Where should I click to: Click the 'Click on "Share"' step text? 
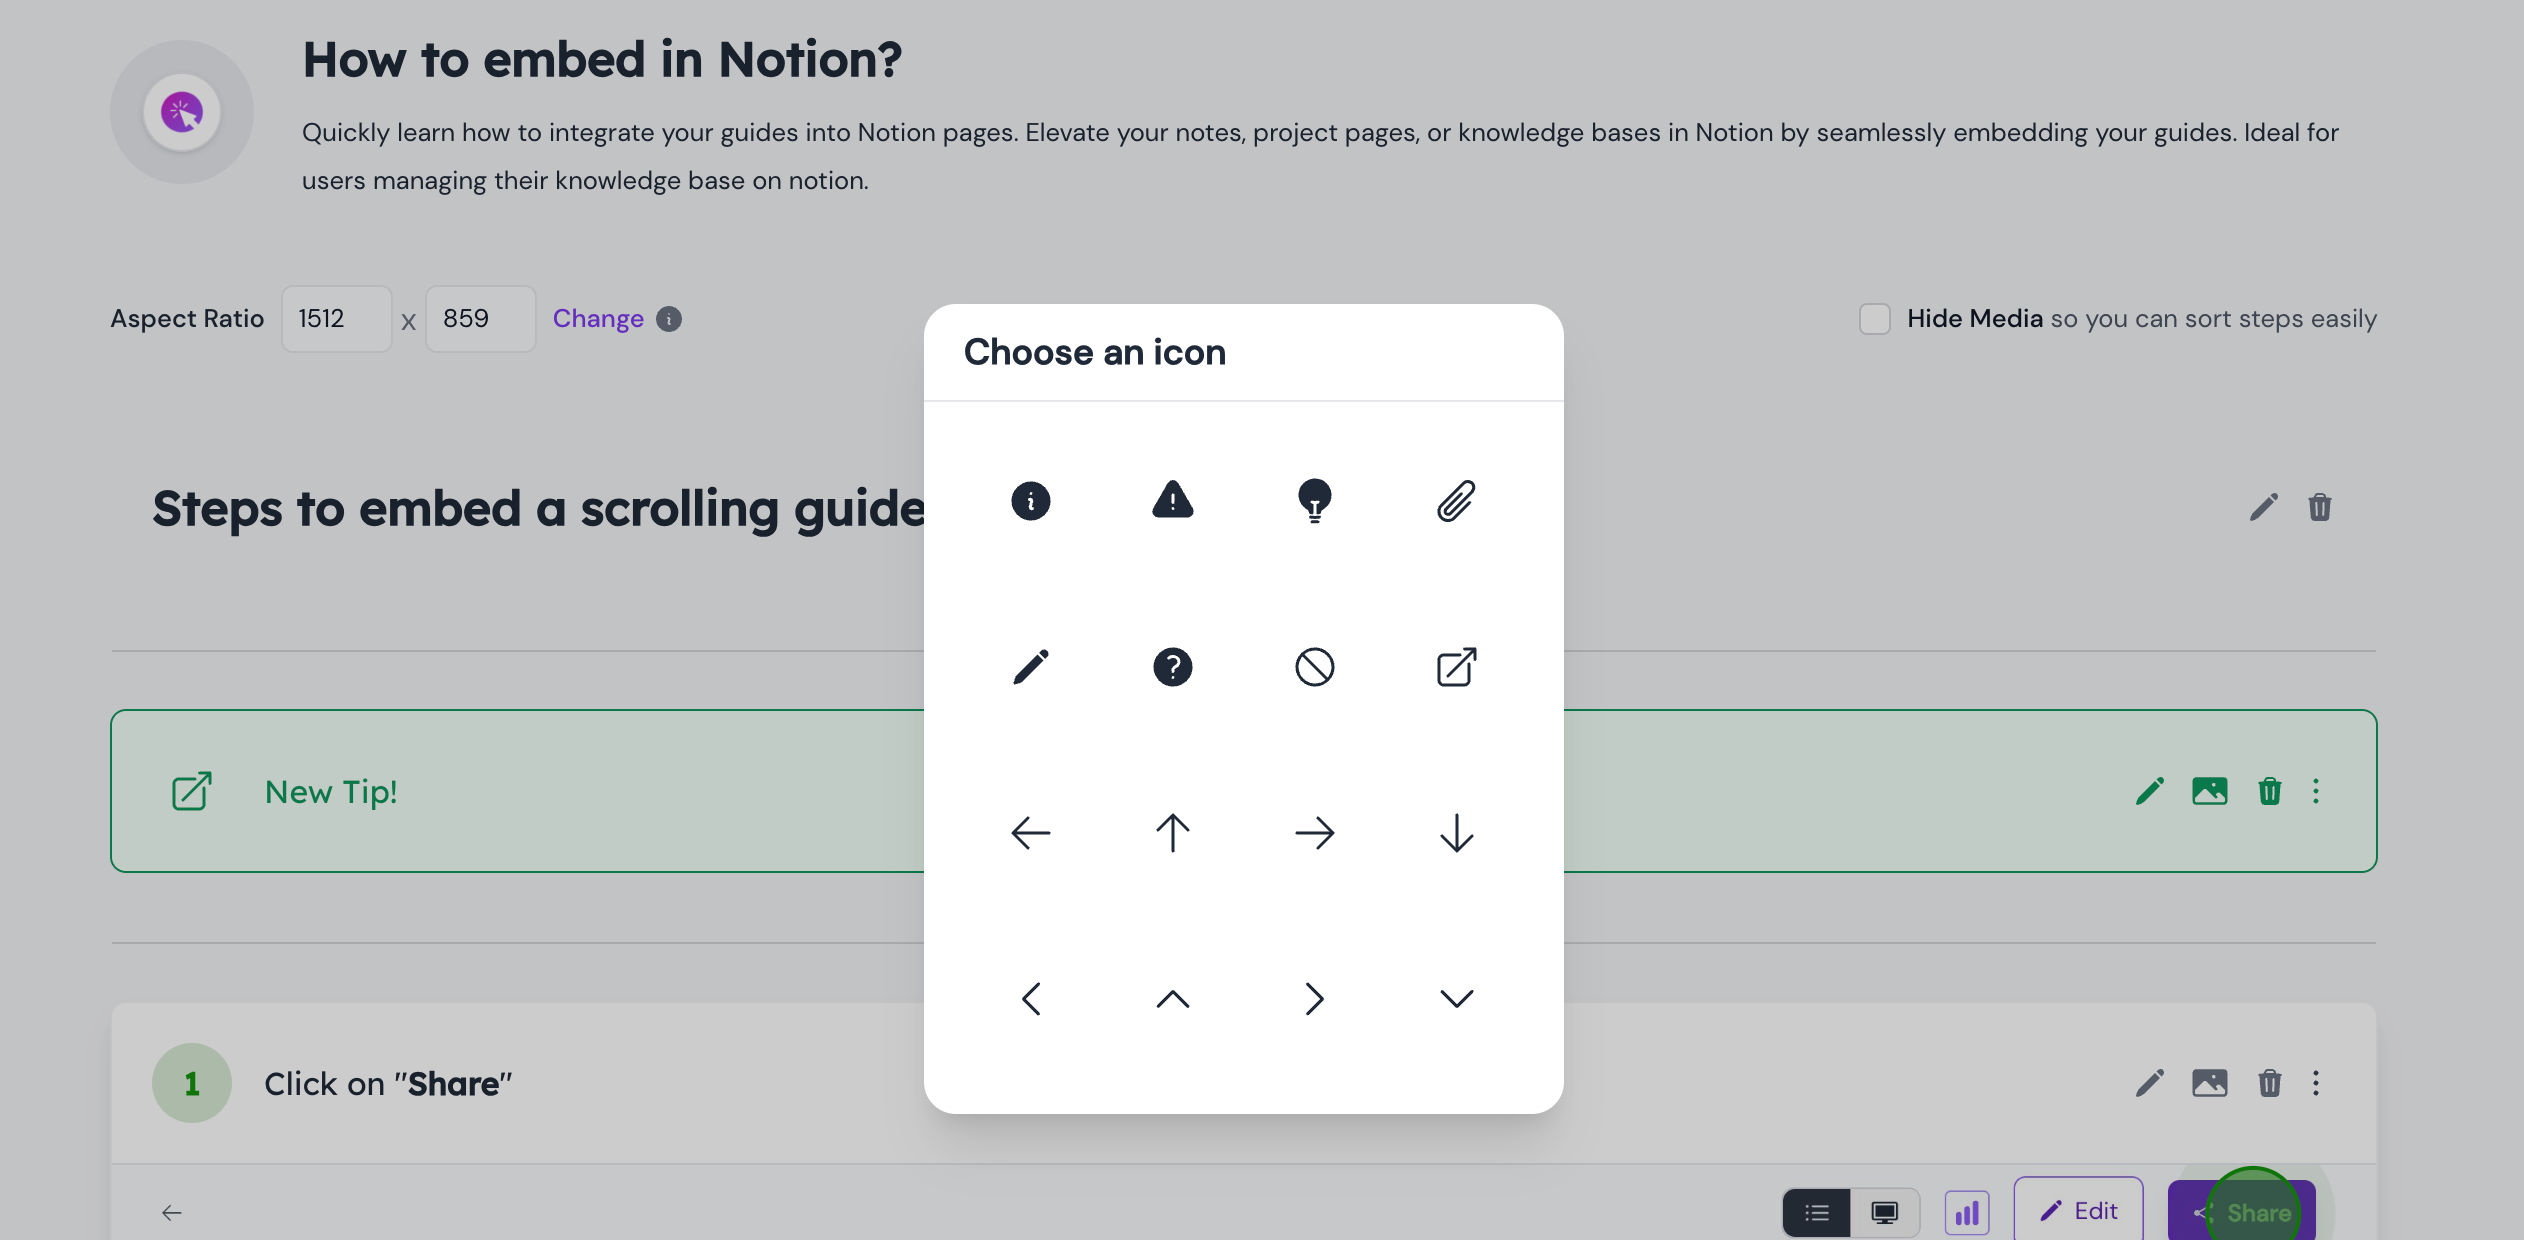tap(388, 1084)
